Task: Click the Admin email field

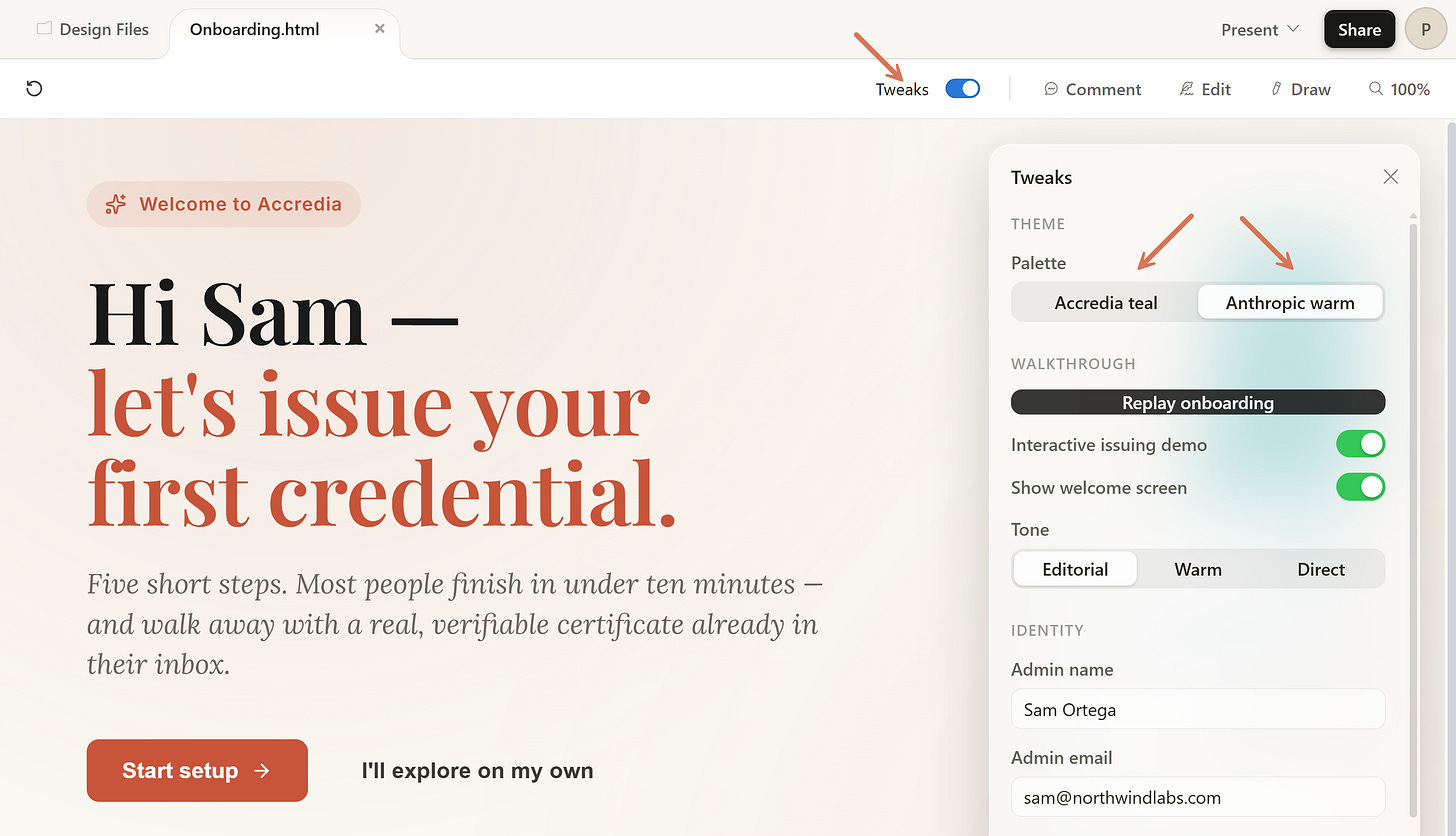Action: [1198, 797]
